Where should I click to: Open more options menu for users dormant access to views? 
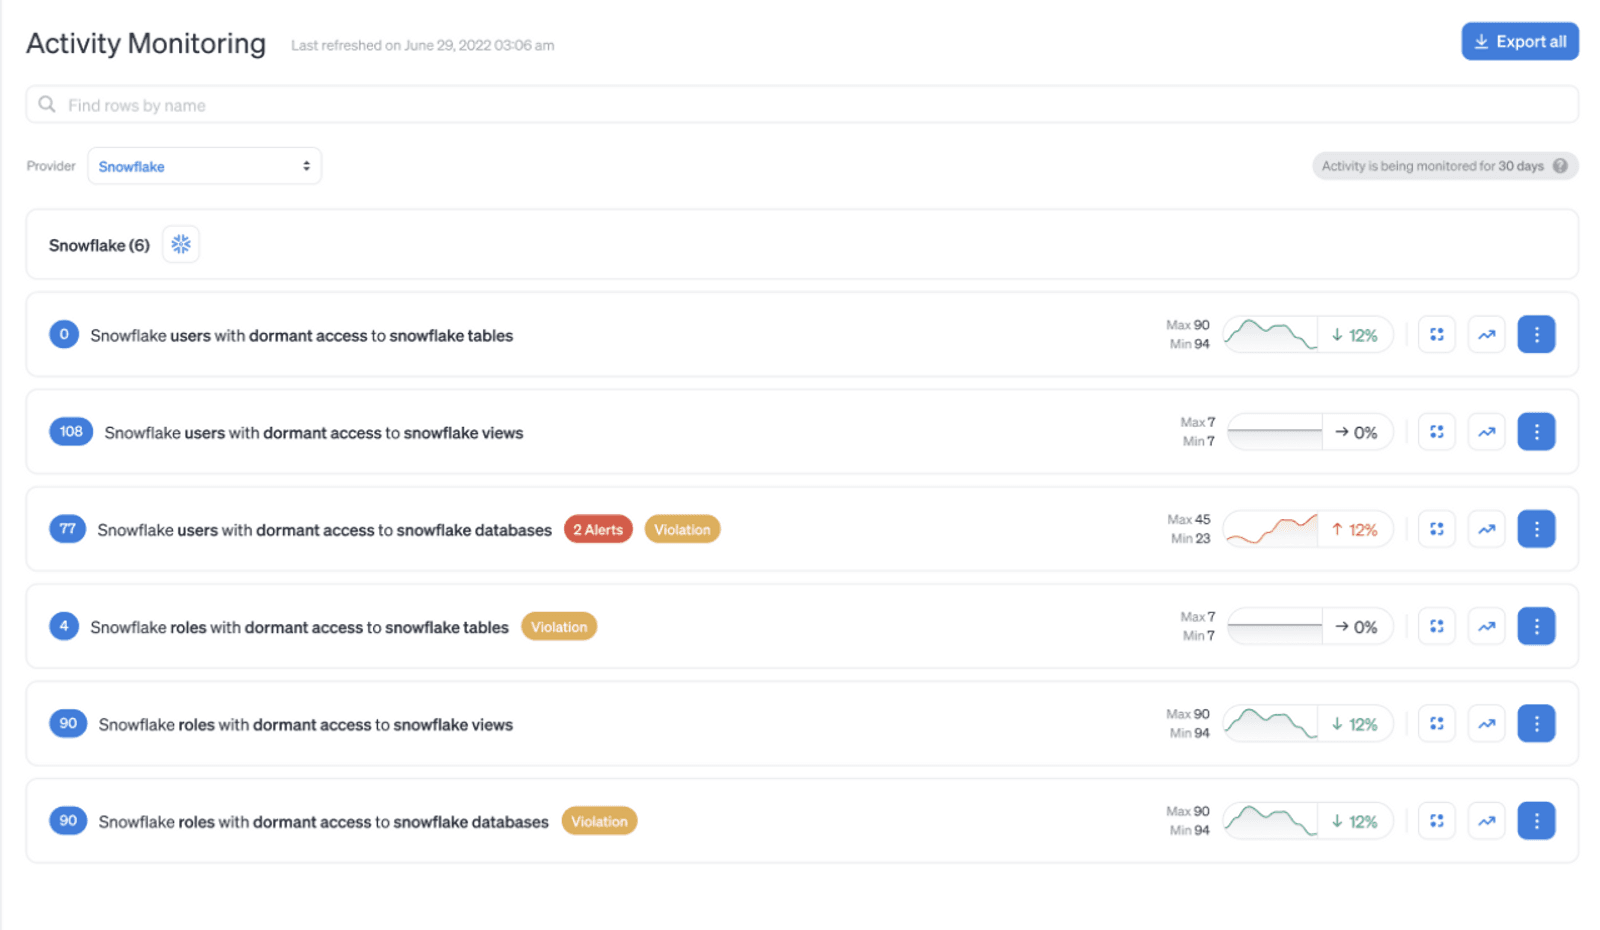coord(1536,432)
